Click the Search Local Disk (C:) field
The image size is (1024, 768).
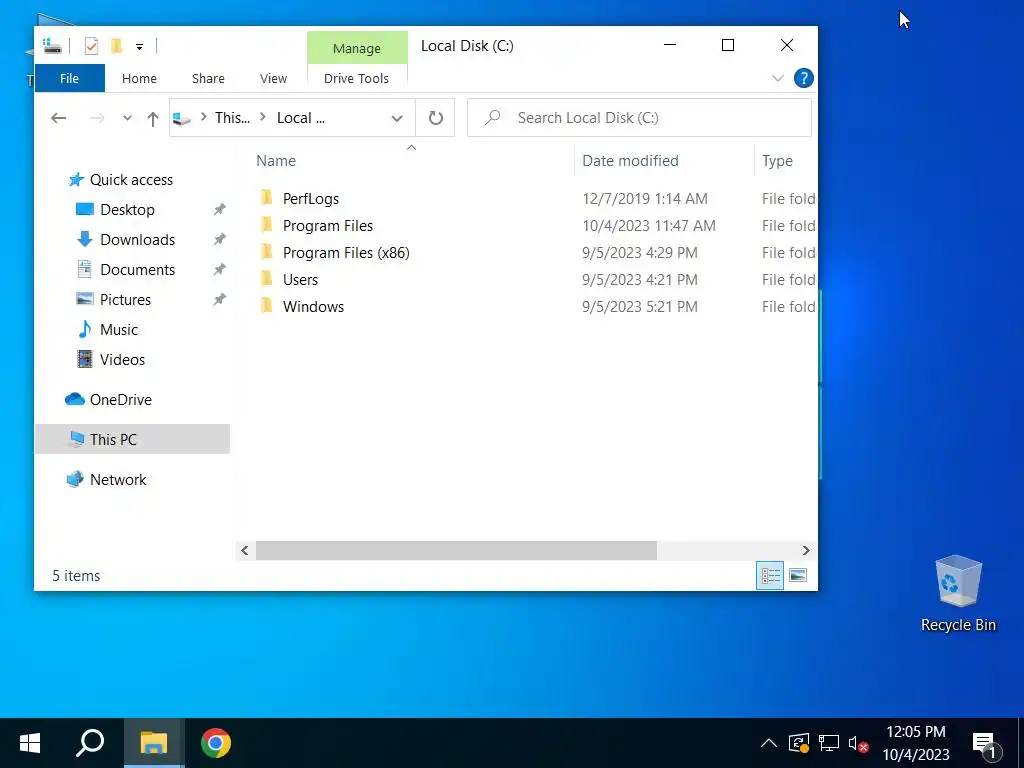[x=639, y=118]
